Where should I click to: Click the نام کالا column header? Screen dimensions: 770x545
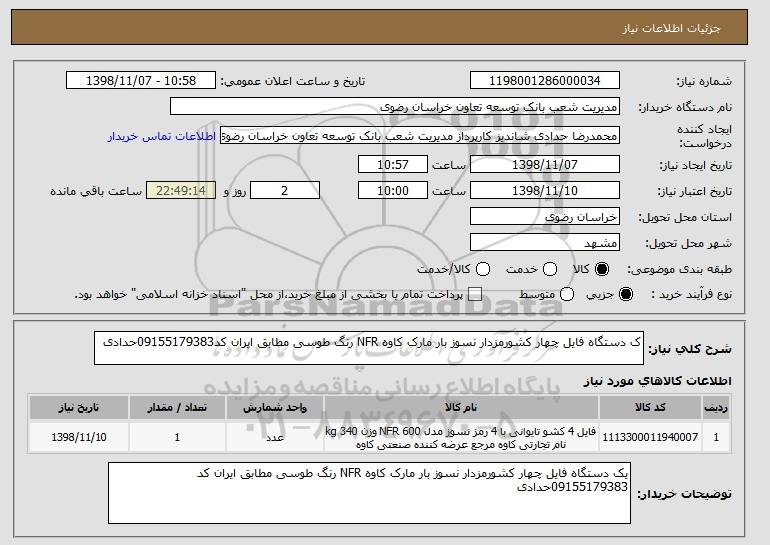pyautogui.click(x=461, y=408)
